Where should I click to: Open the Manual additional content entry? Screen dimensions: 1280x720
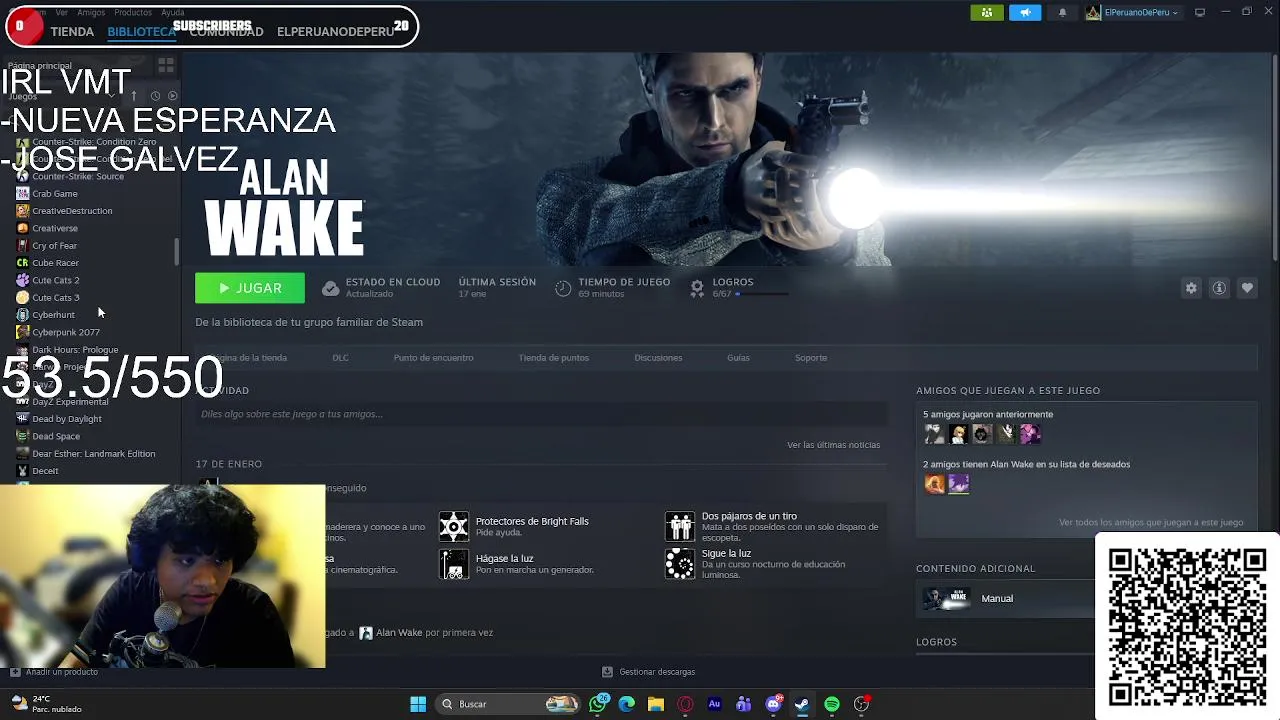(1005, 598)
